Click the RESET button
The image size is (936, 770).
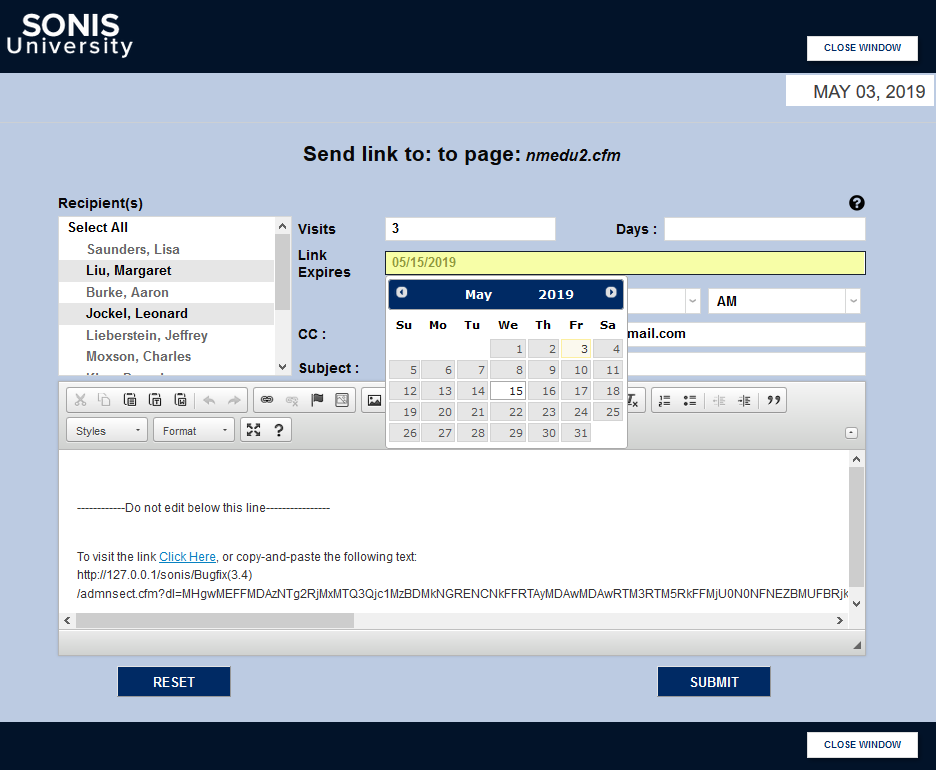(174, 682)
